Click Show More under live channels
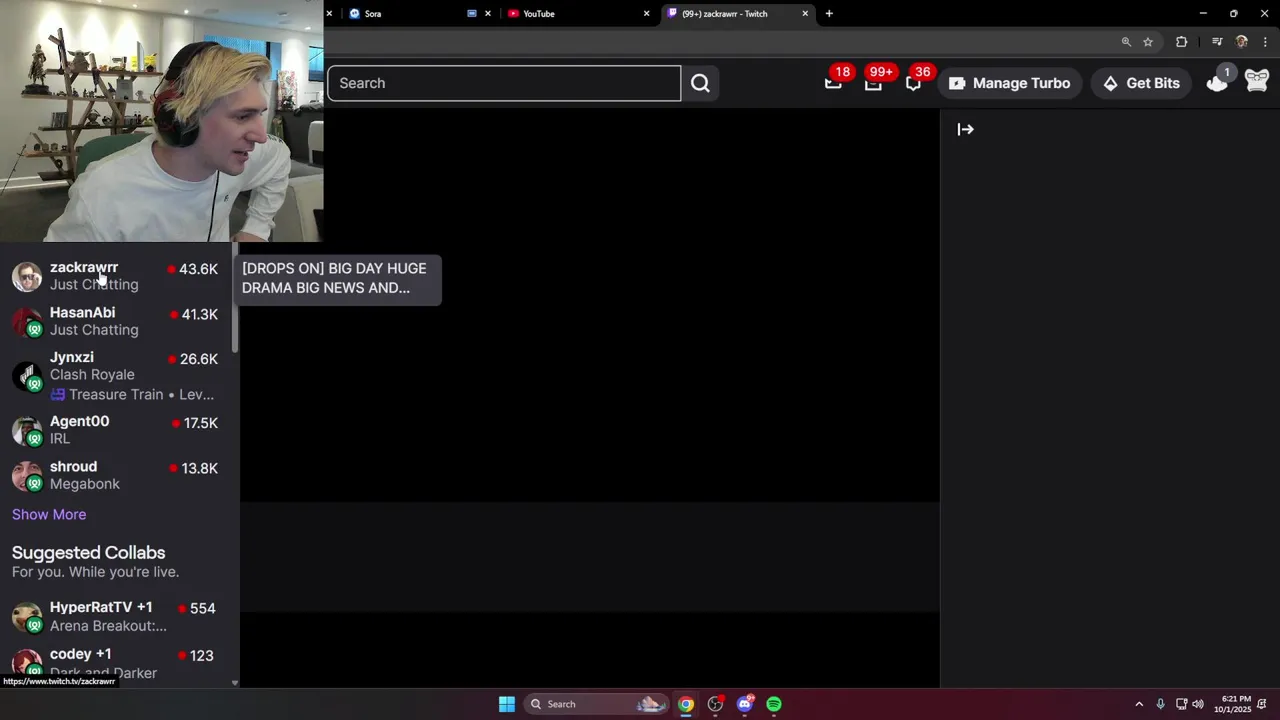Viewport: 1280px width, 720px height. tap(49, 514)
